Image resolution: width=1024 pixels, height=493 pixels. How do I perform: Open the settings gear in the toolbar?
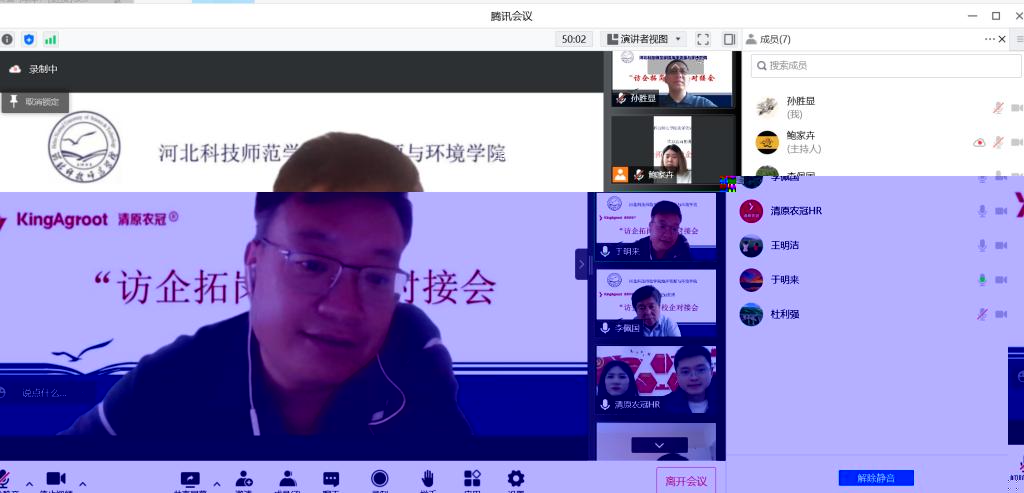516,480
